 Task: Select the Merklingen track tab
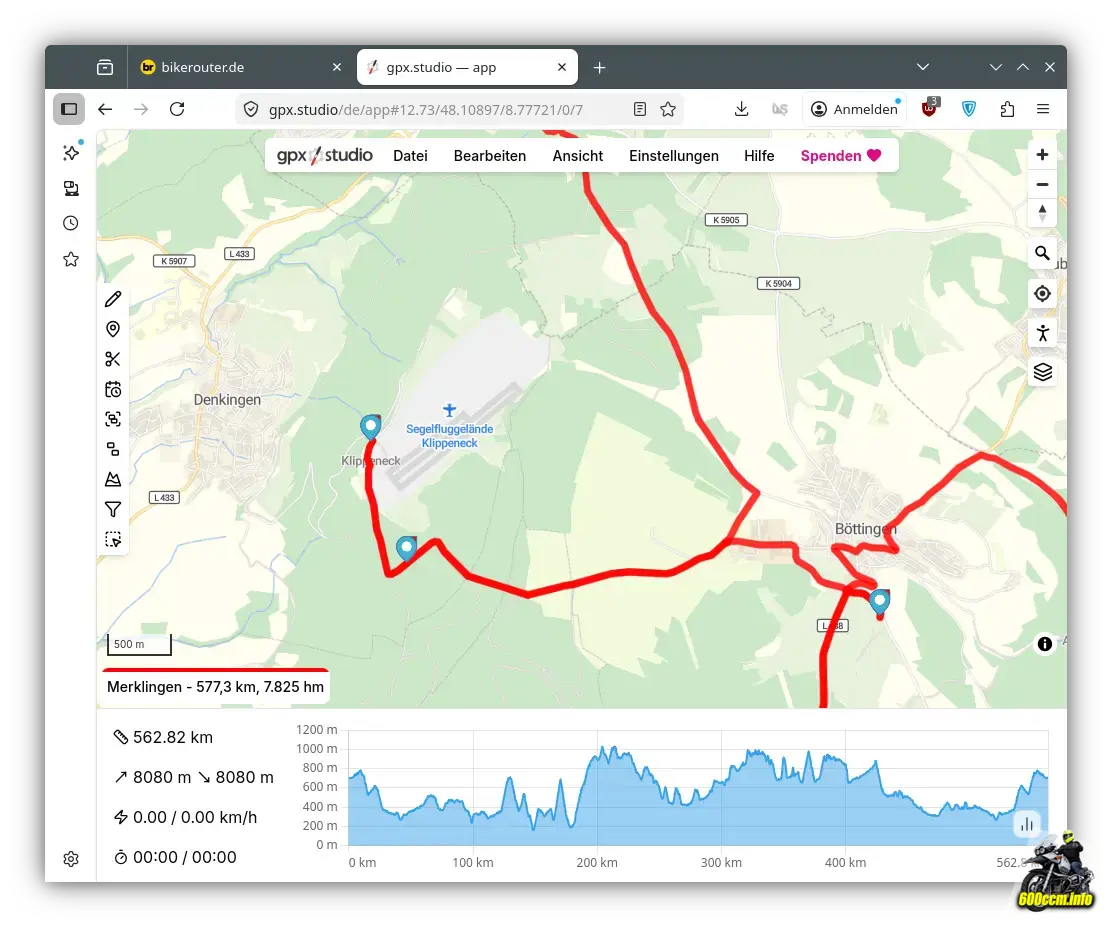[215, 688]
